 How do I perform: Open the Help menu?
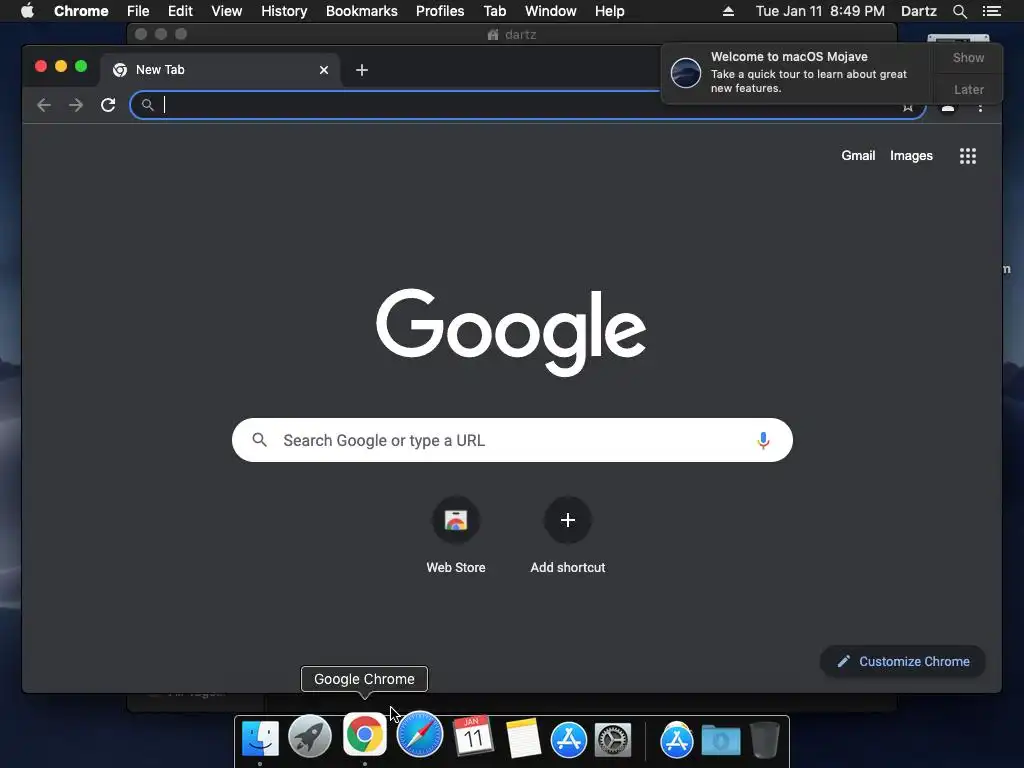point(609,11)
